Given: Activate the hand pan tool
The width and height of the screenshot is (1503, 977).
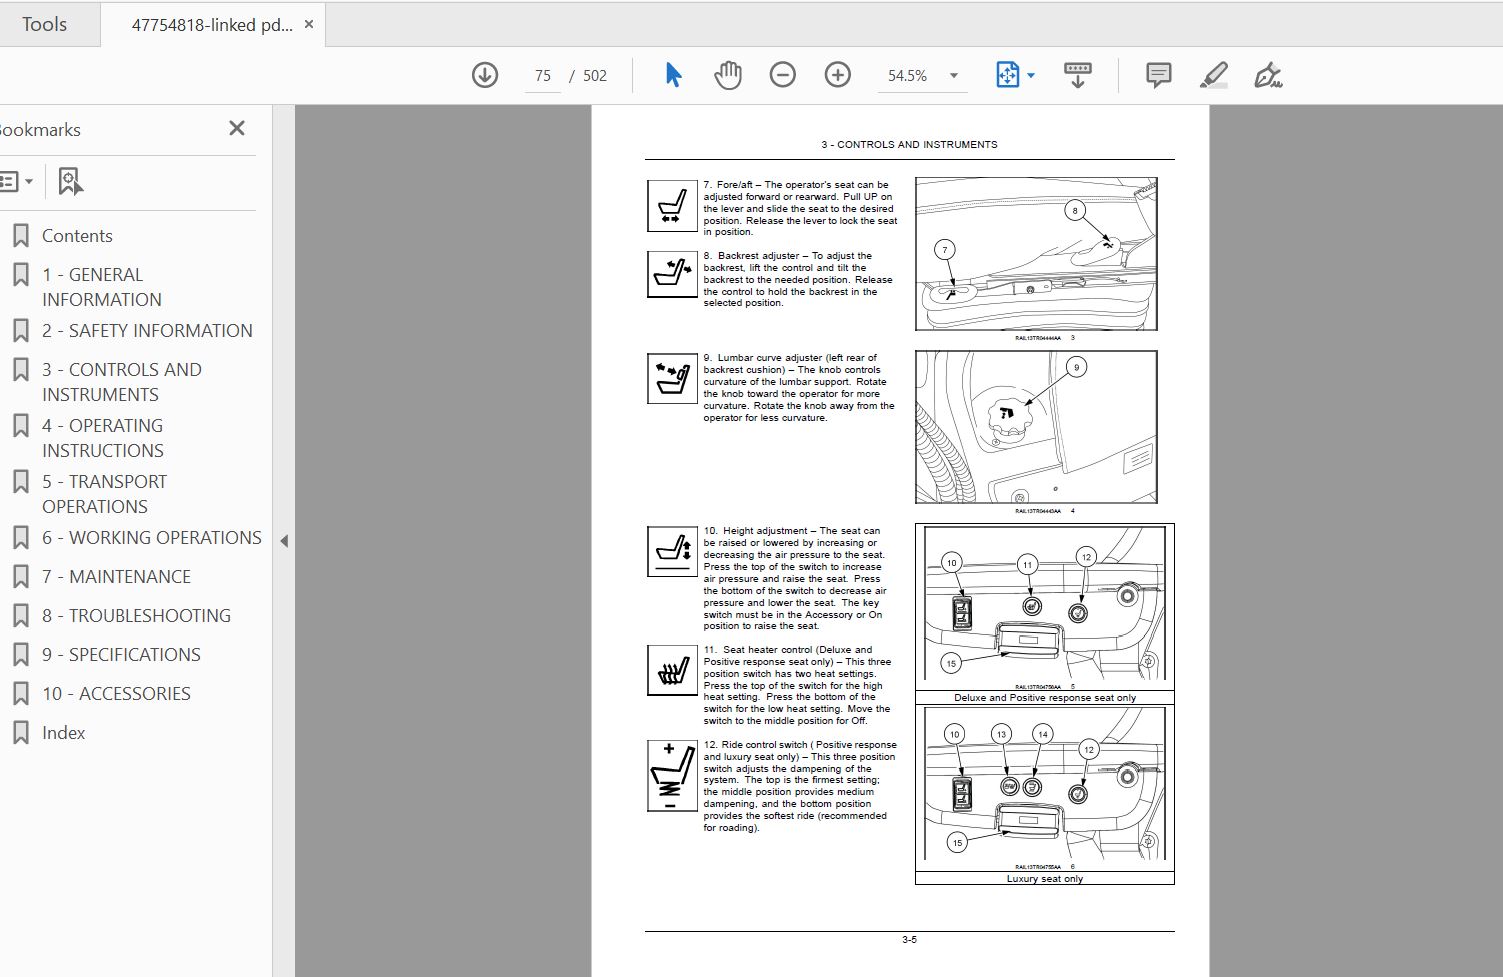Looking at the screenshot, I should click(x=728, y=75).
